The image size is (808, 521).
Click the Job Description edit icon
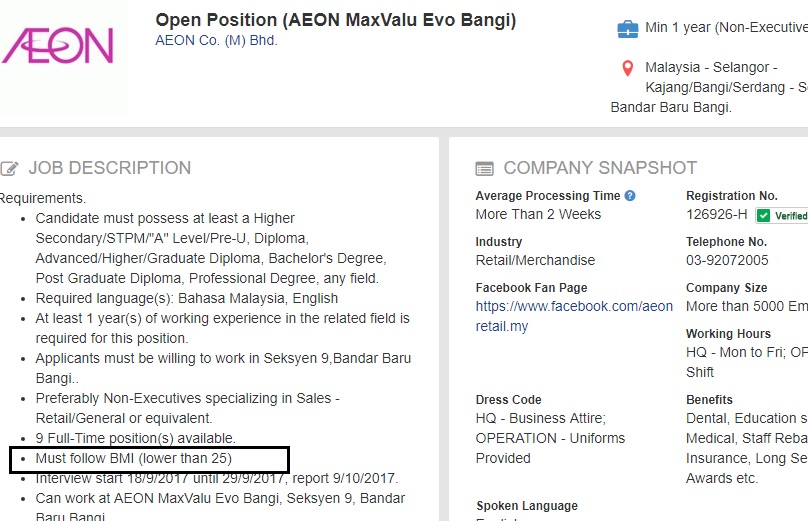click(9, 169)
